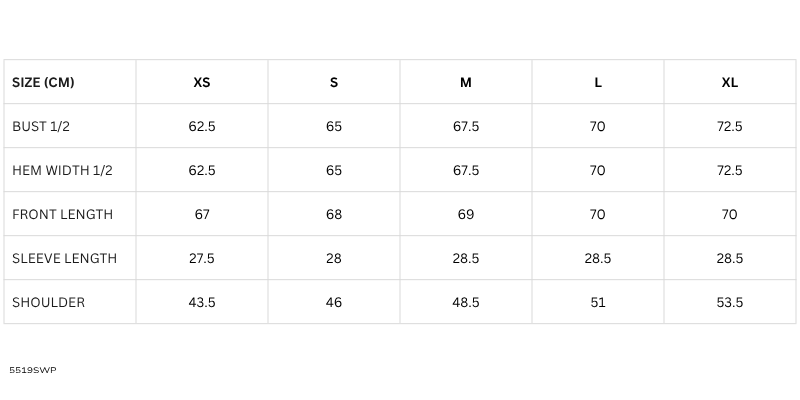Screen dimensions: 800x400
Task: Click the SHOULDER value 53.5 for XL
Action: [730, 302]
